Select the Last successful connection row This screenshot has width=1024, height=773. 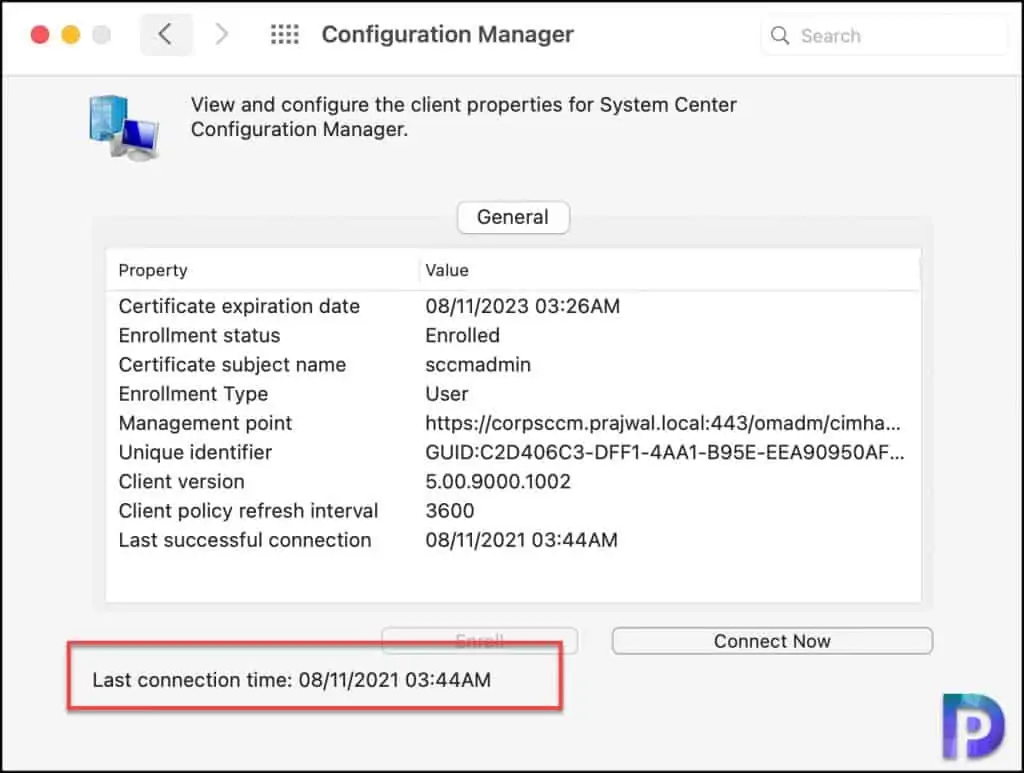pyautogui.click(x=513, y=540)
